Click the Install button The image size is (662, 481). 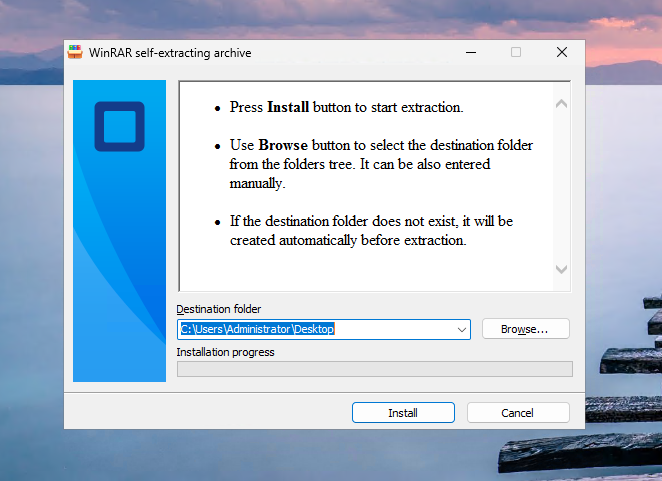coord(403,413)
